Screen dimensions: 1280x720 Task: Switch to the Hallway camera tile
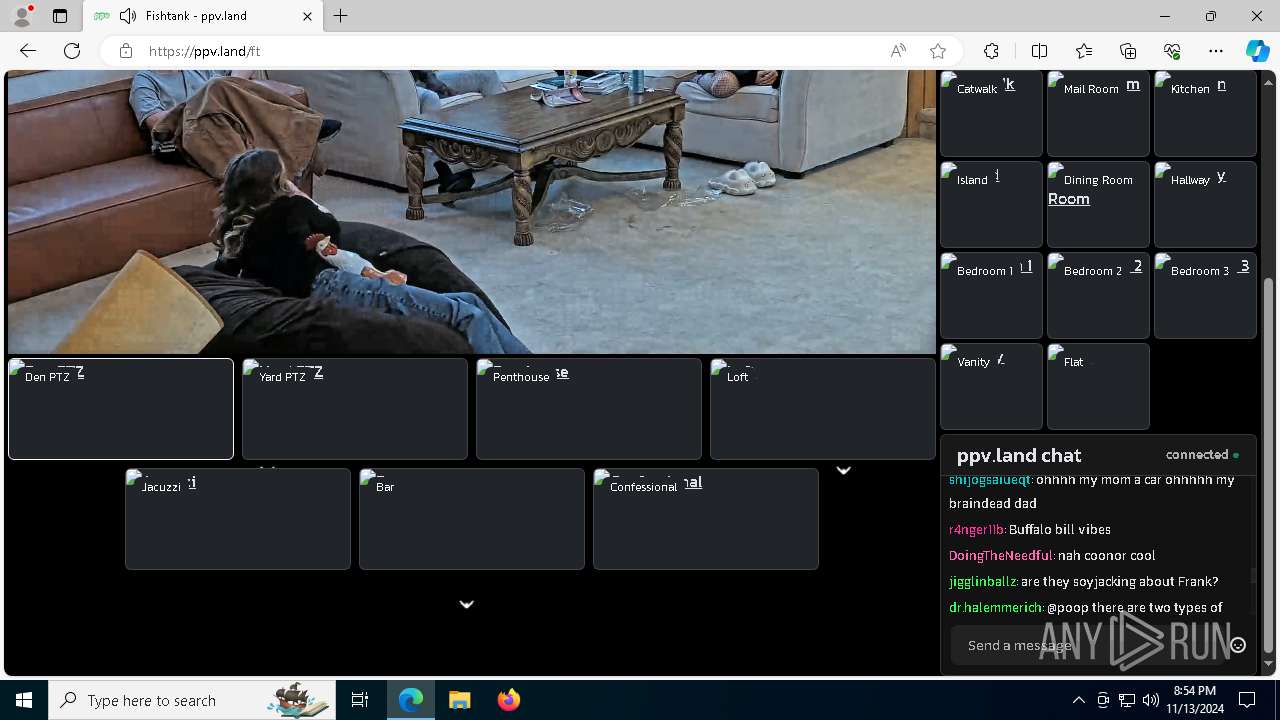(1205, 204)
